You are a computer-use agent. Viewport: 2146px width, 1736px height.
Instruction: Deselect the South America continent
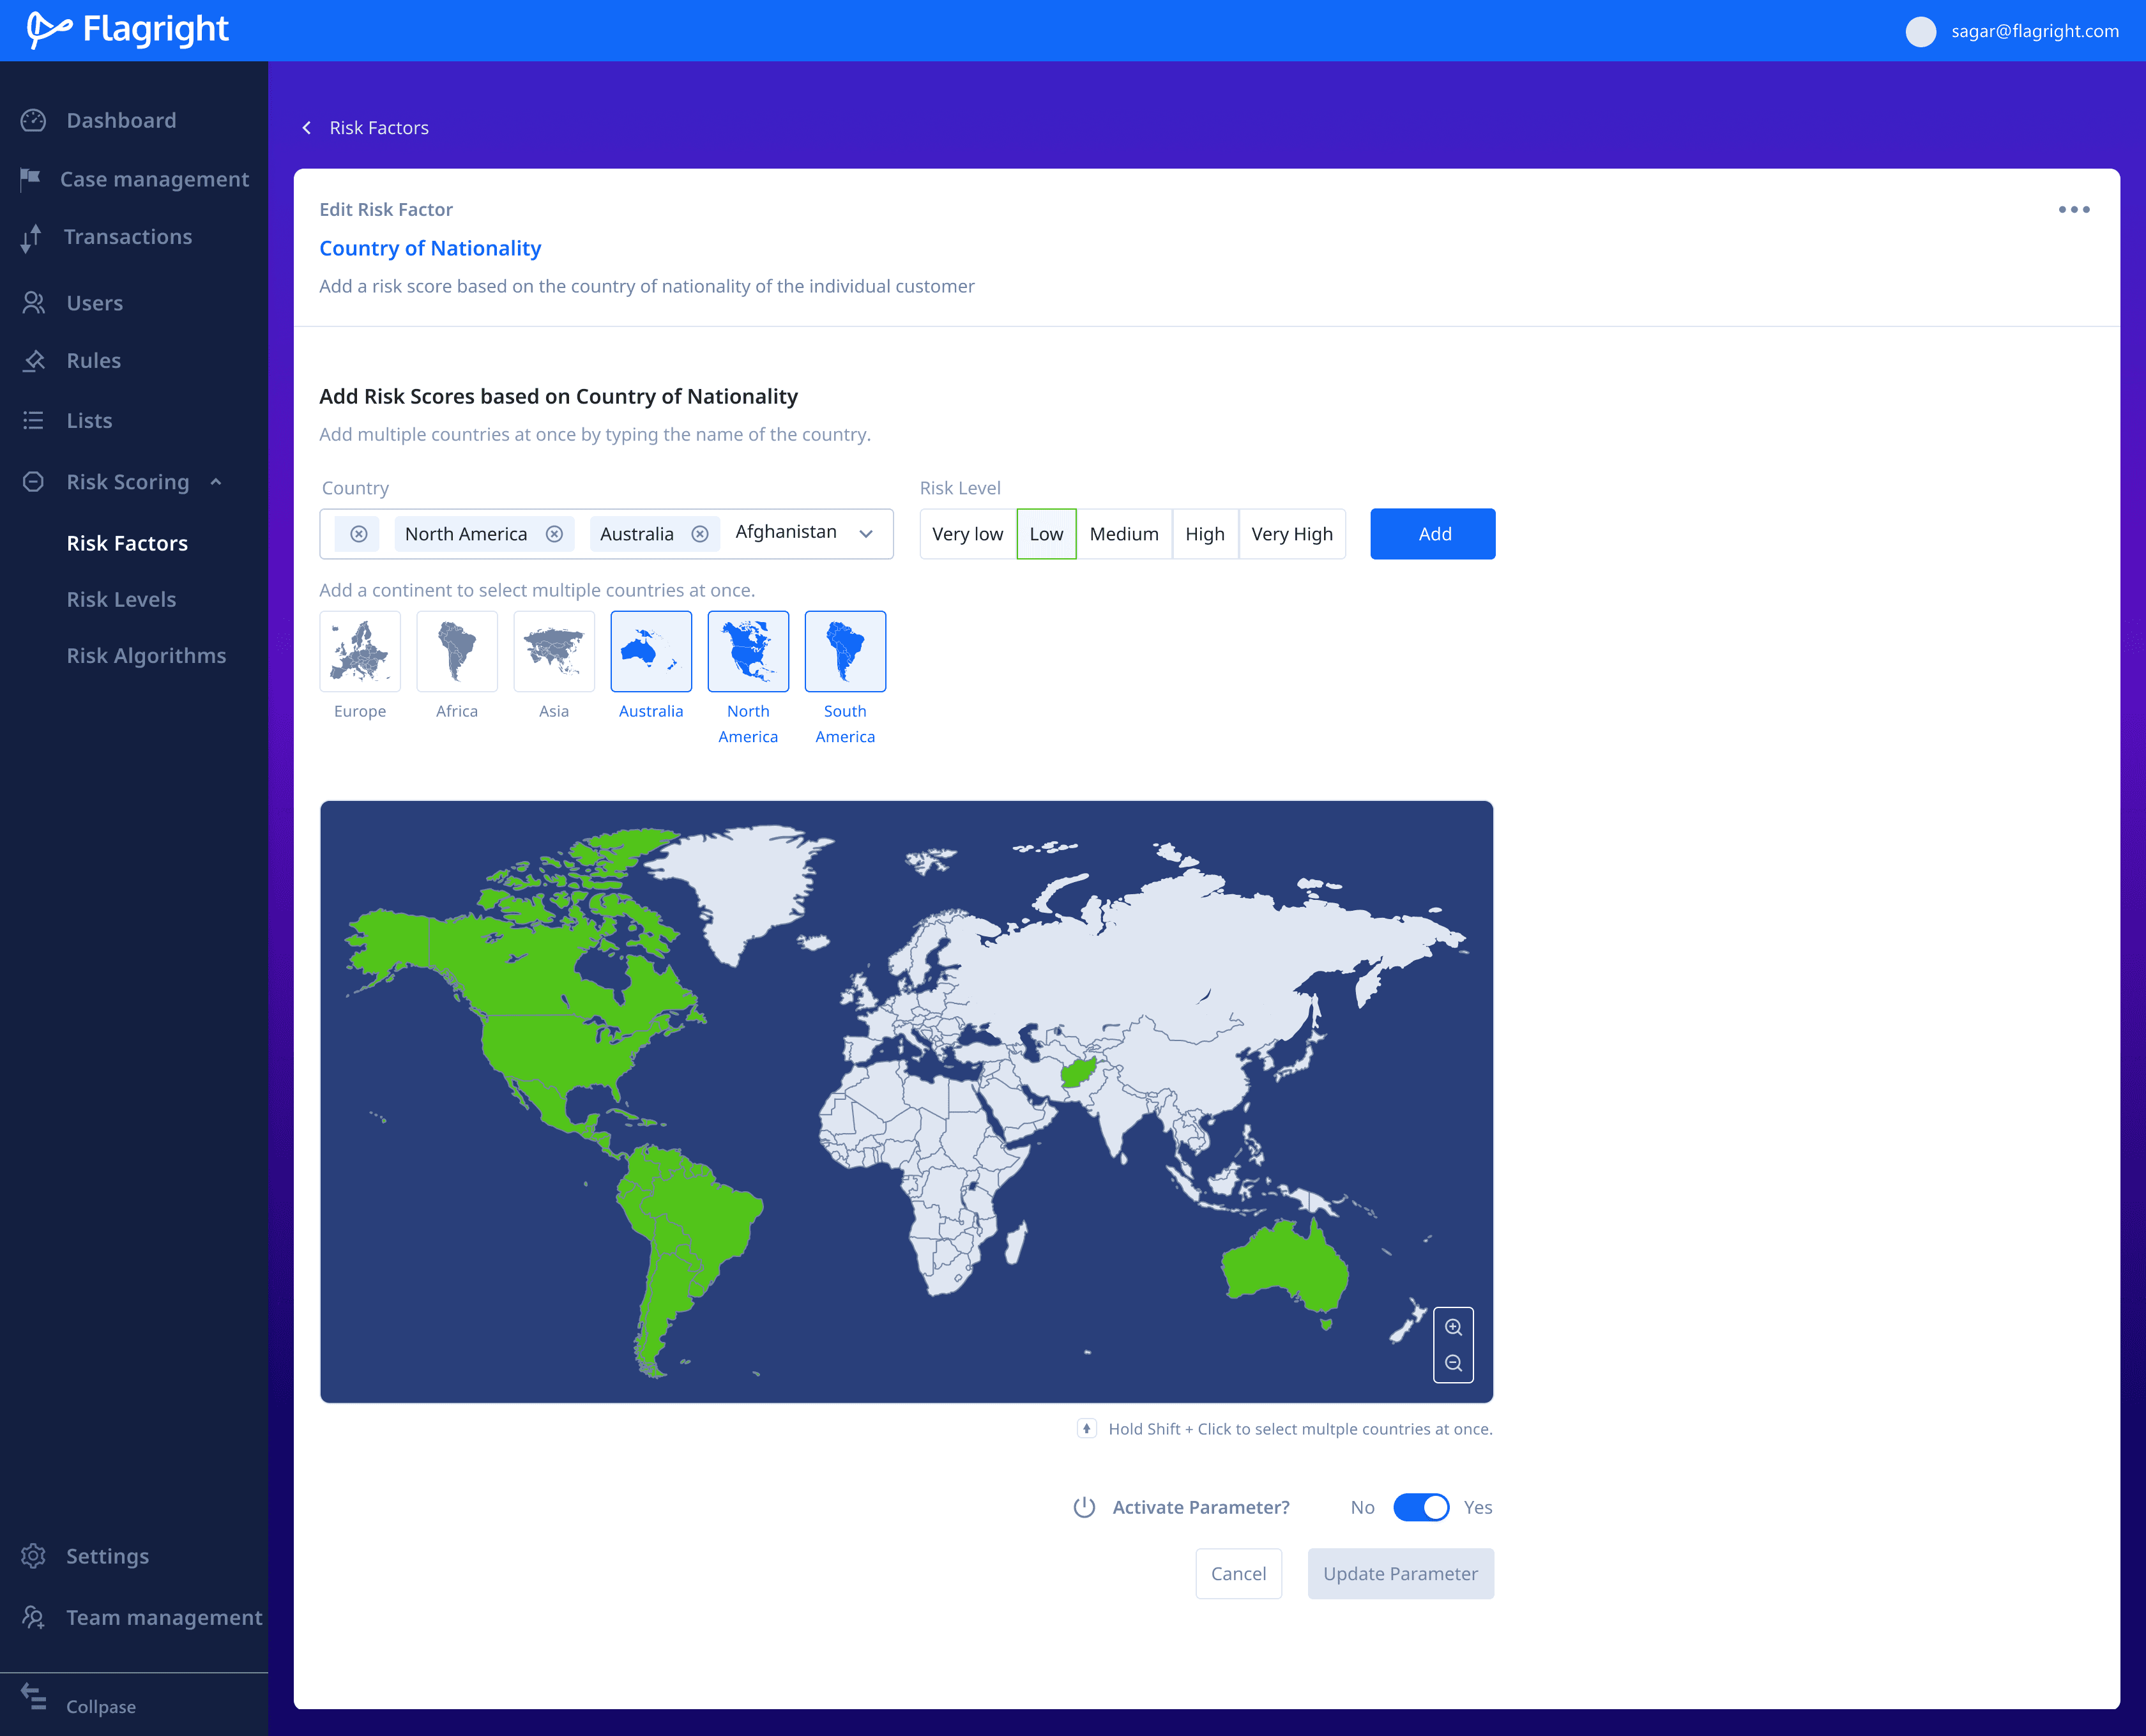[845, 652]
